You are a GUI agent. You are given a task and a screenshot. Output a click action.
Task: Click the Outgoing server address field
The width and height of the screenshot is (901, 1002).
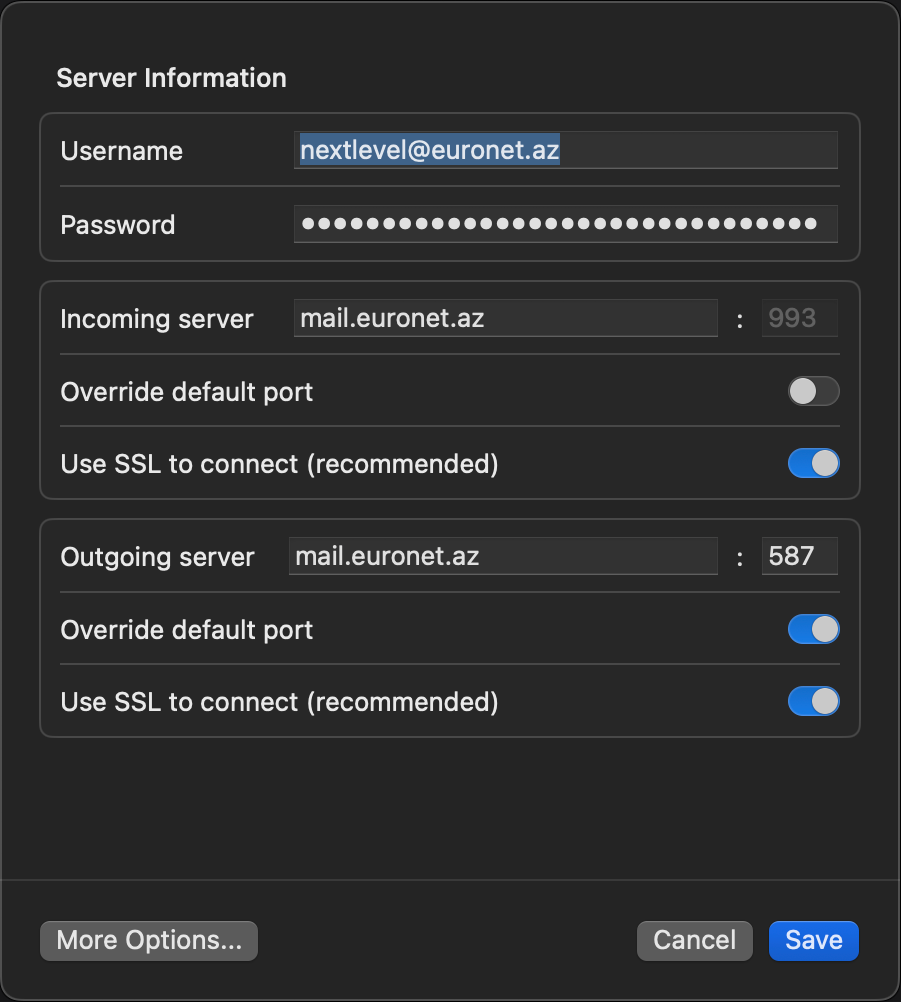pyautogui.click(x=503, y=556)
